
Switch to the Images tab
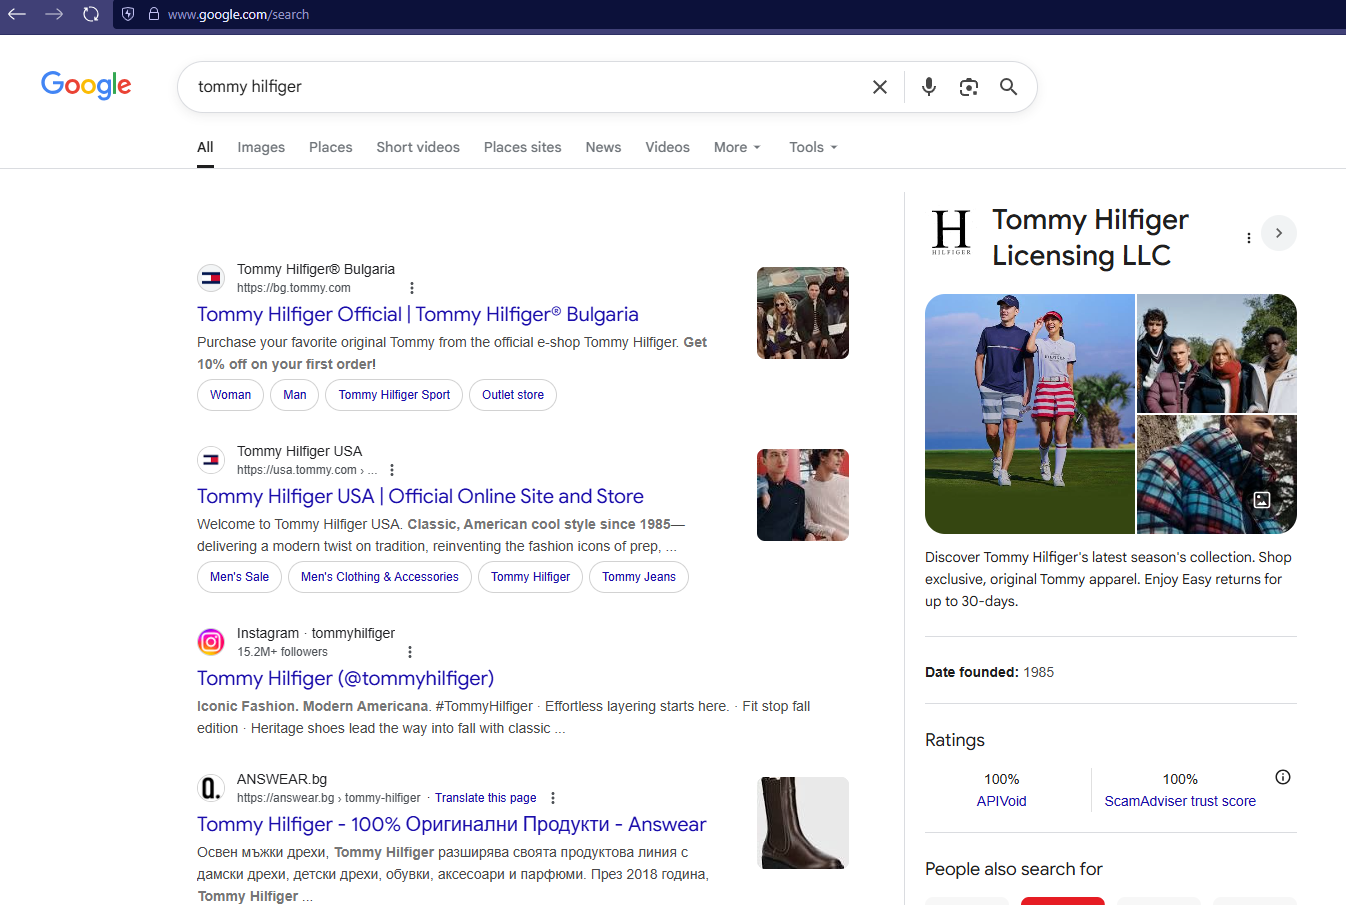pyautogui.click(x=261, y=147)
